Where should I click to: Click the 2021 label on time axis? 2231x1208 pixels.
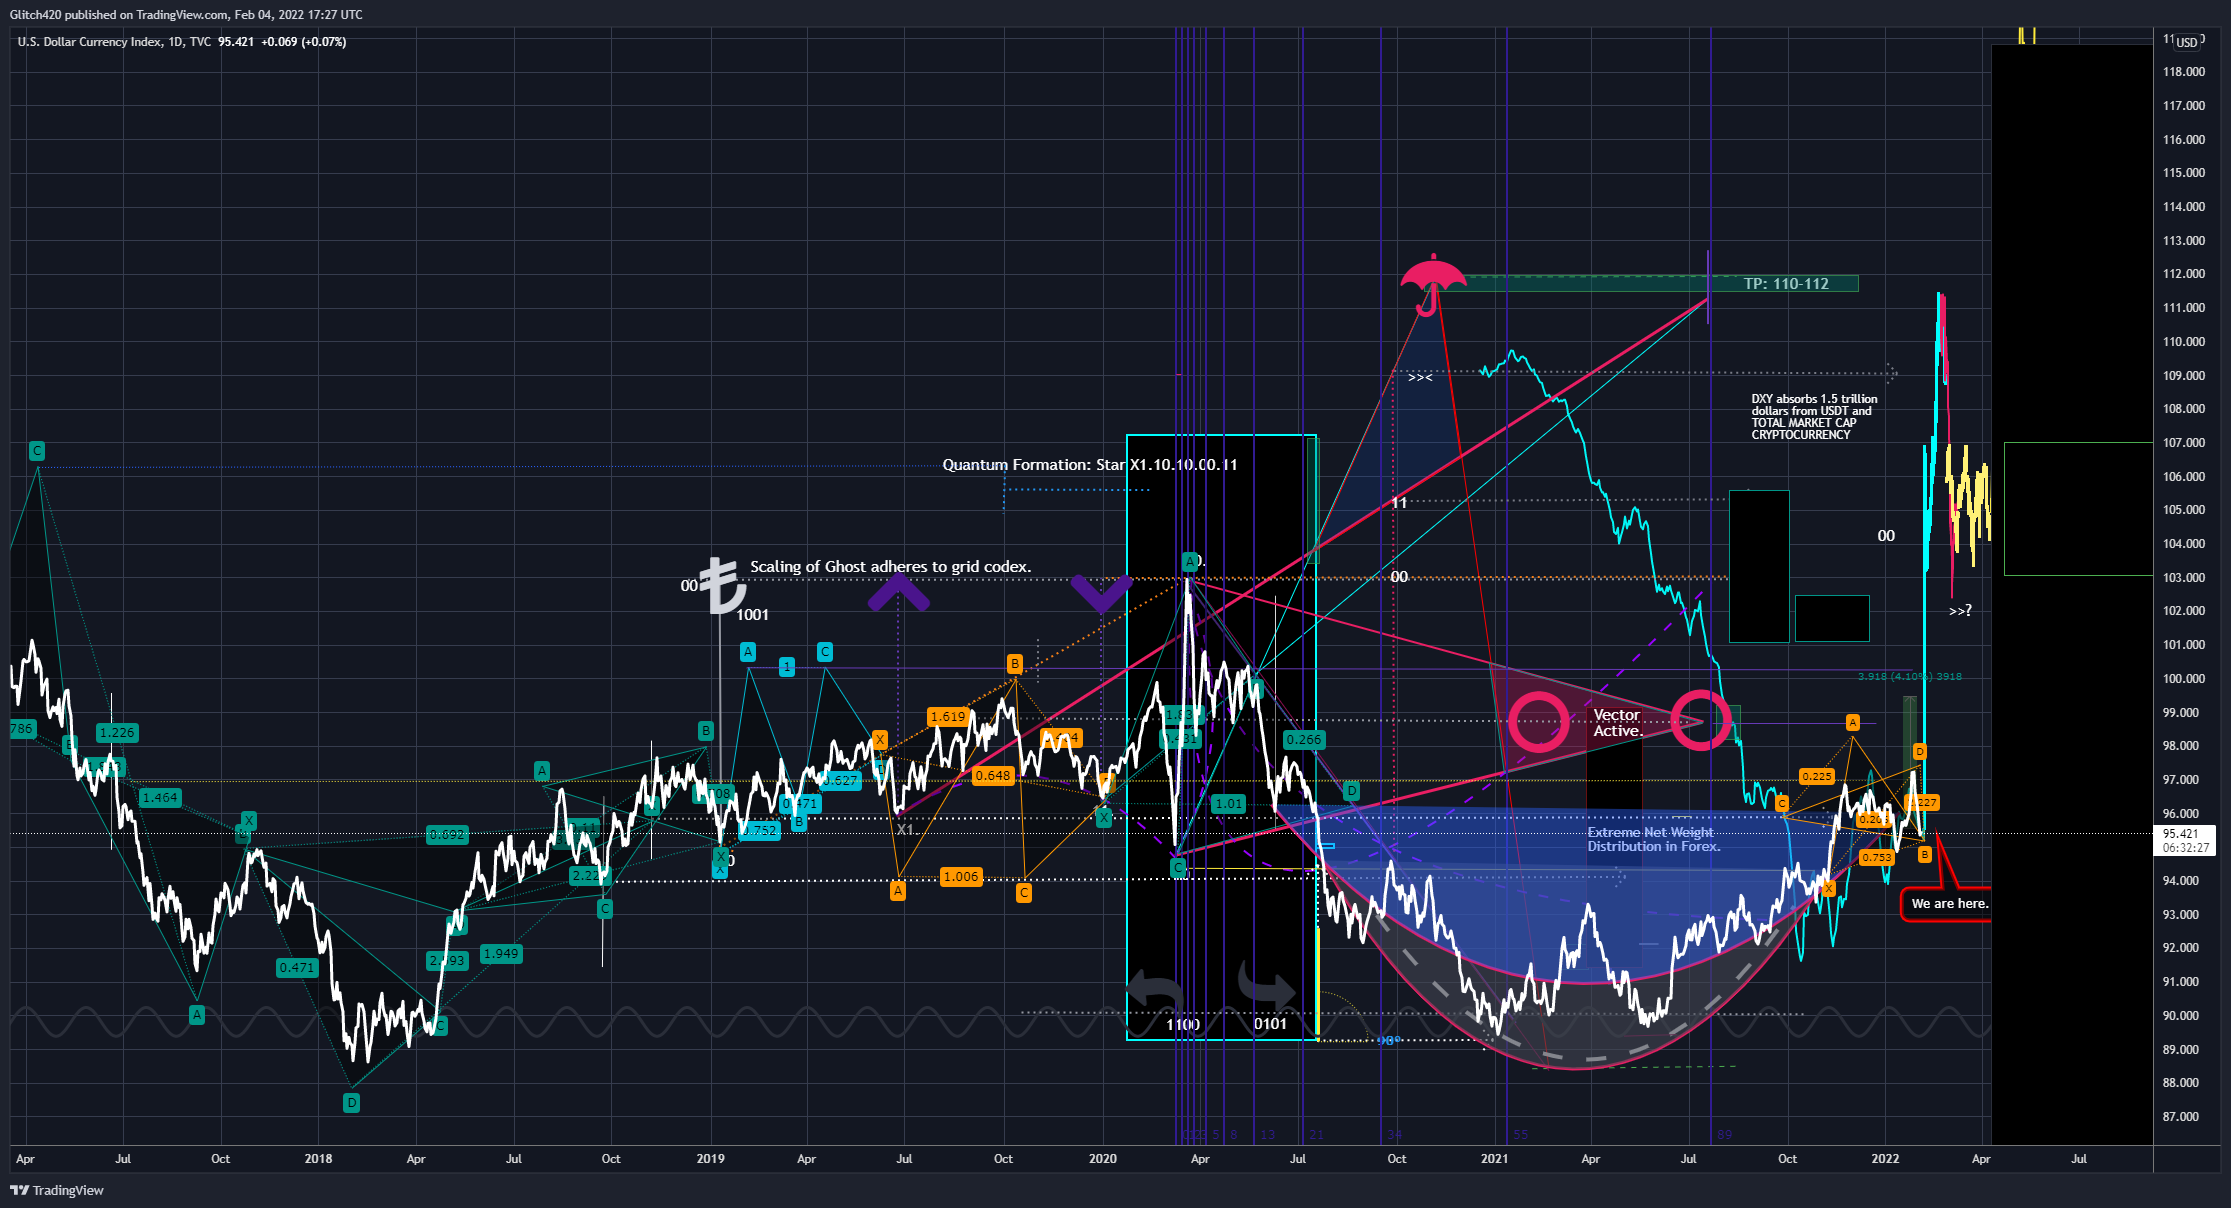point(1494,1159)
